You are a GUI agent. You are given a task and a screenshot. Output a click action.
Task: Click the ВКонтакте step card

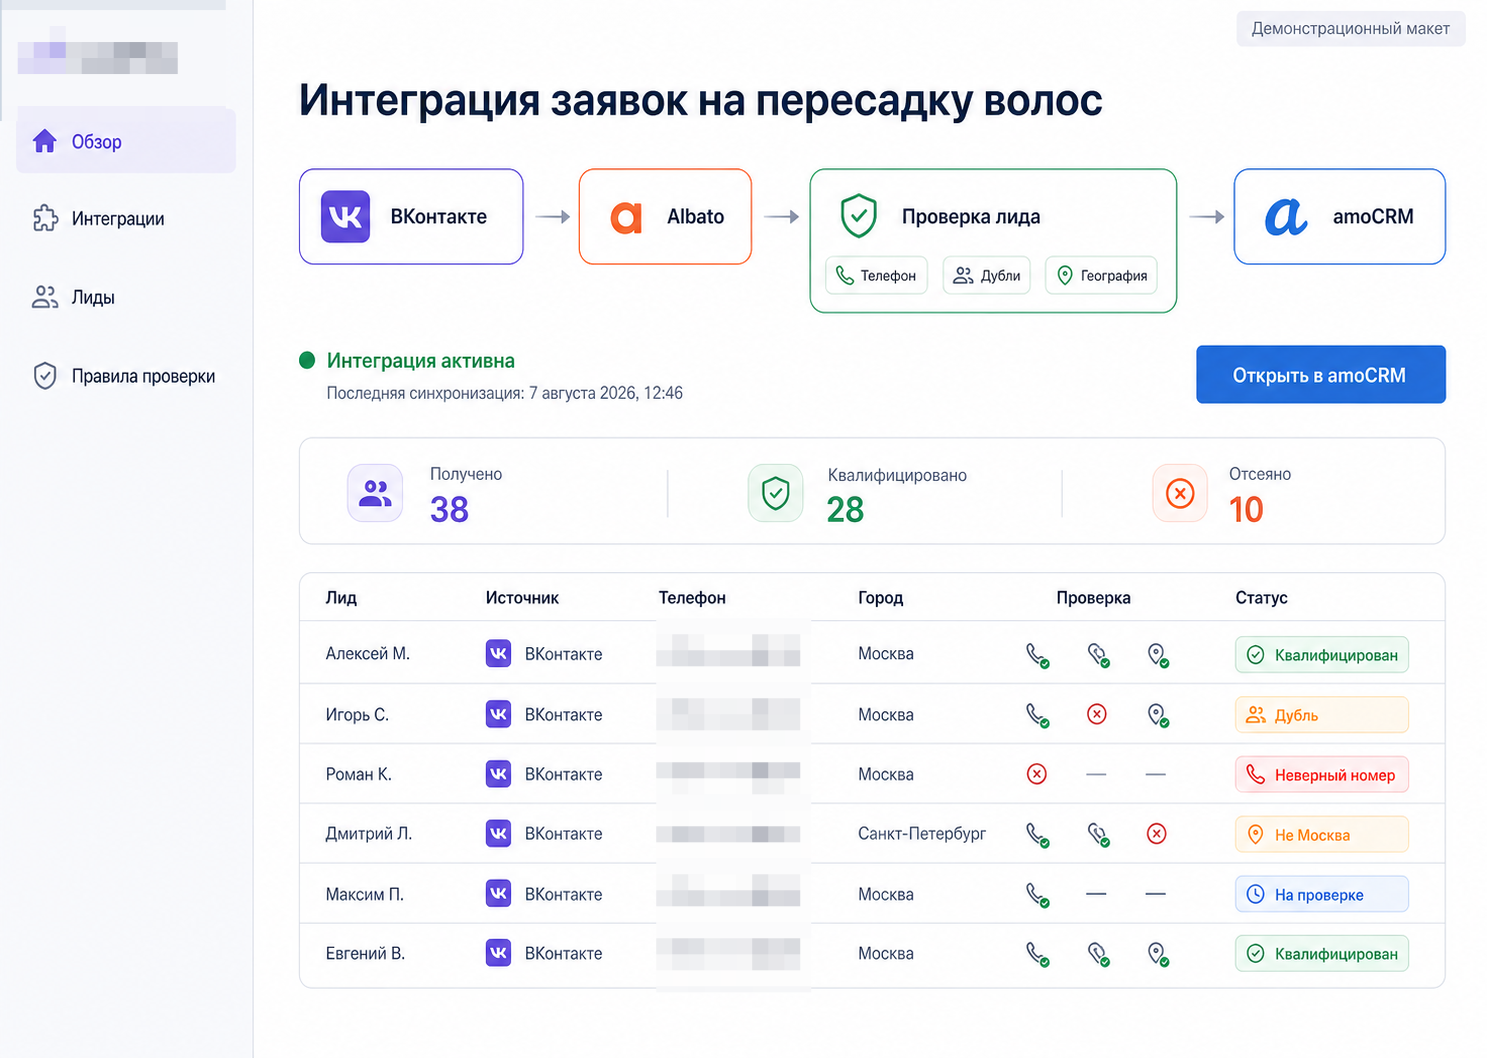[411, 216]
